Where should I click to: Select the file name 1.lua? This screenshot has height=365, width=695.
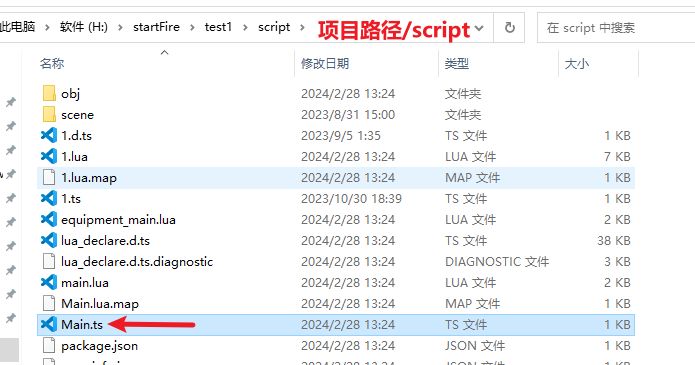tap(74, 157)
